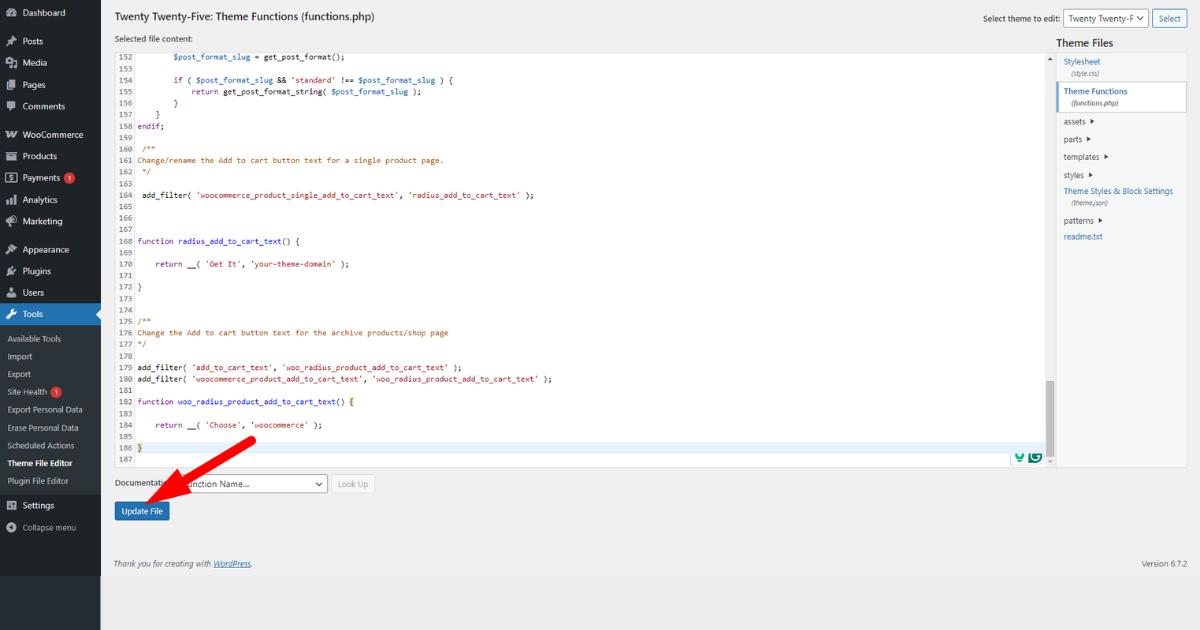Open Scheduled Actions submenu item
This screenshot has height=630, width=1200.
(x=41, y=446)
